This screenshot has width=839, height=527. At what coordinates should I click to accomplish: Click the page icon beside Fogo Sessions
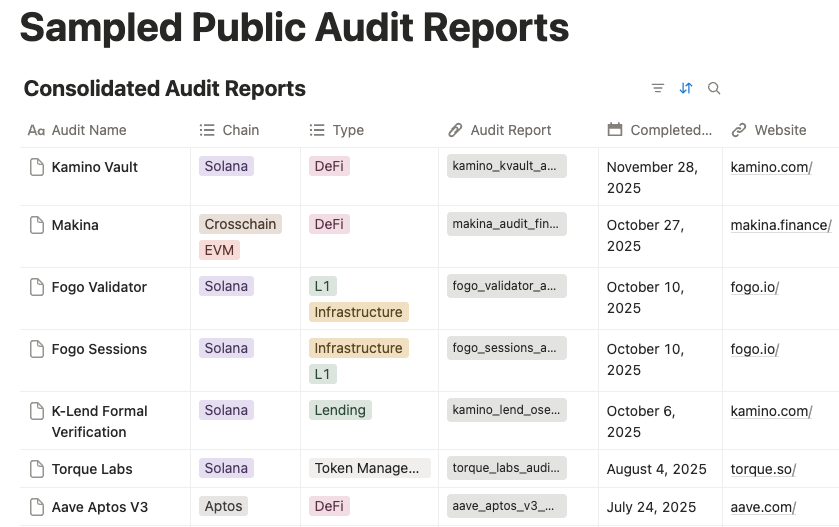pos(36,349)
